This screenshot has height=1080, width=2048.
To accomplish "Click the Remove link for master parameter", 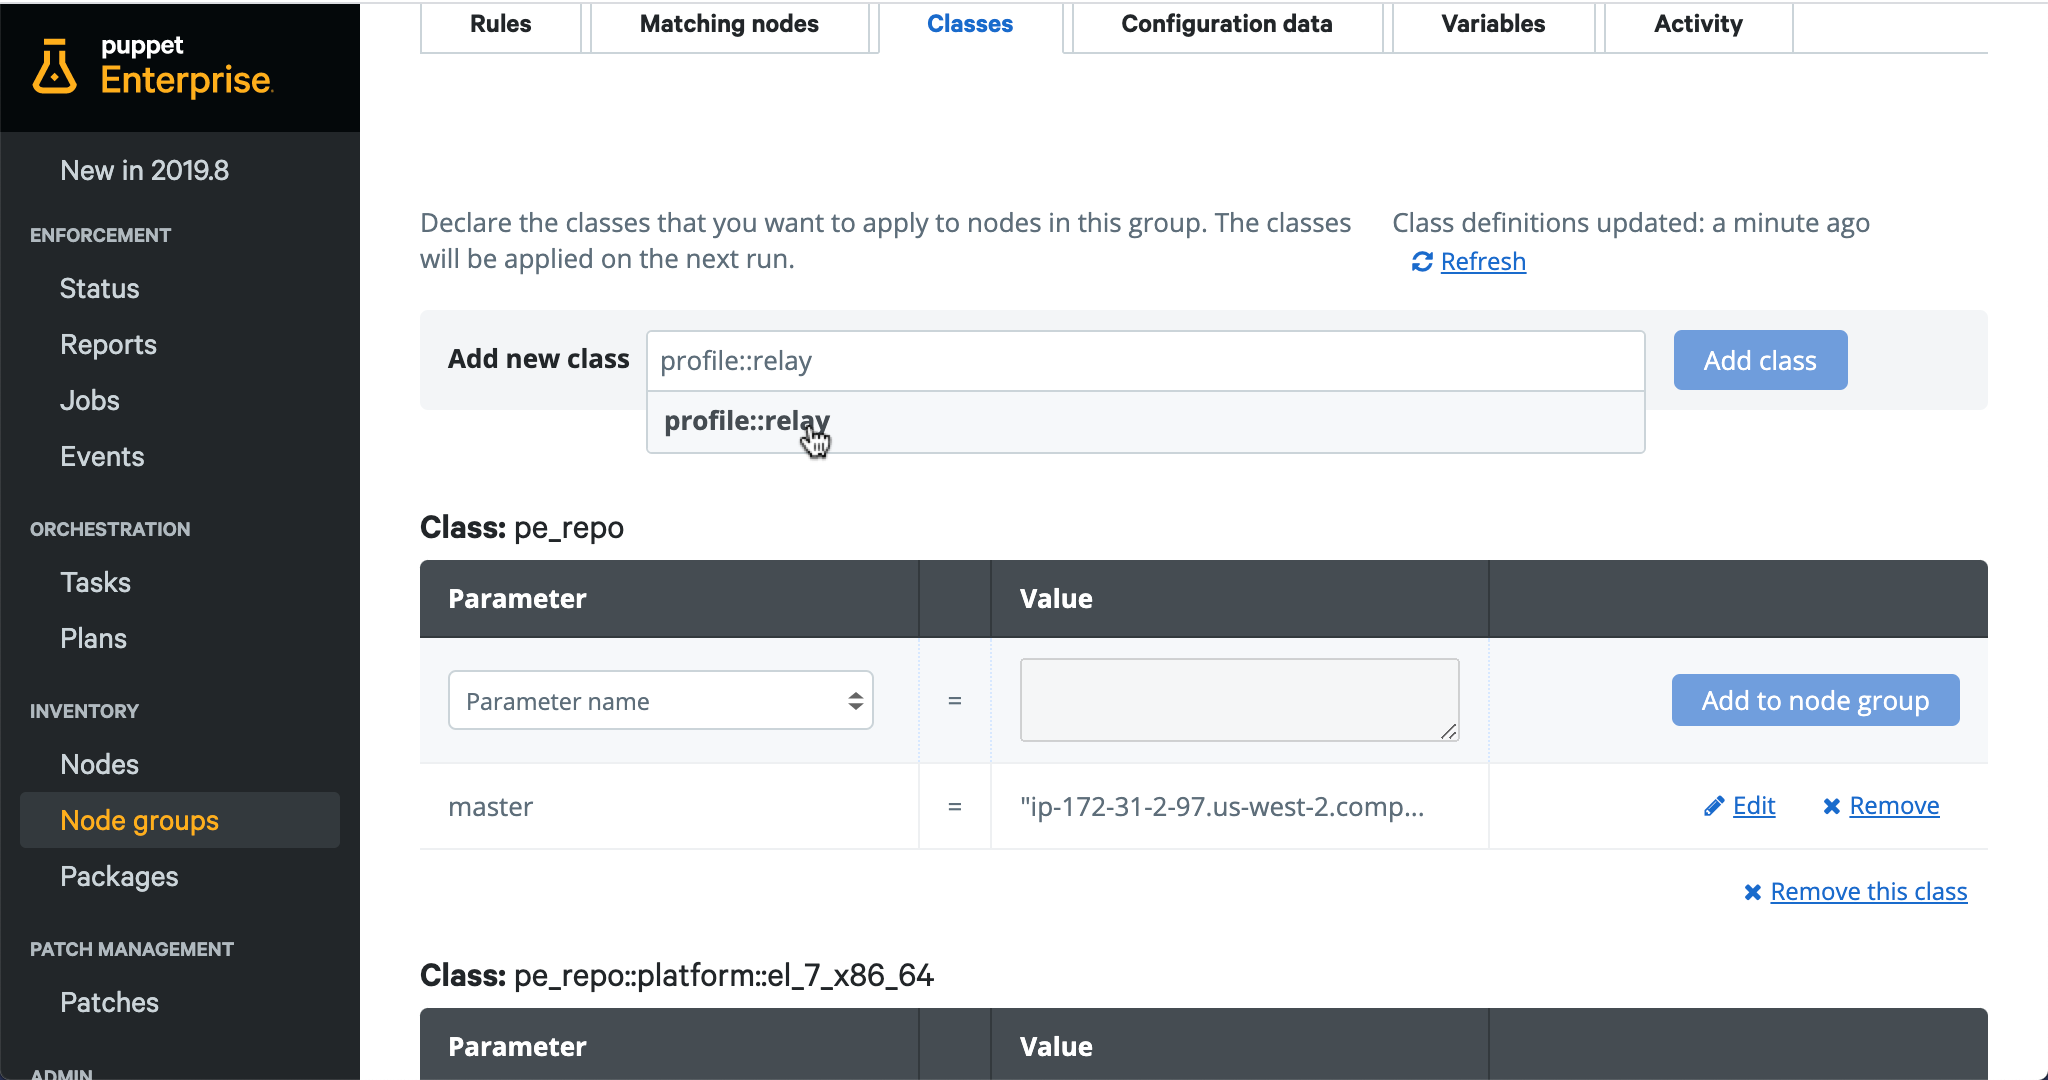I will pos(1894,806).
